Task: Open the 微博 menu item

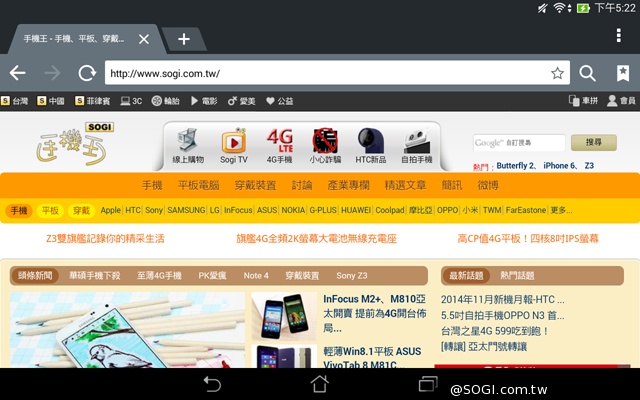Action: click(488, 185)
